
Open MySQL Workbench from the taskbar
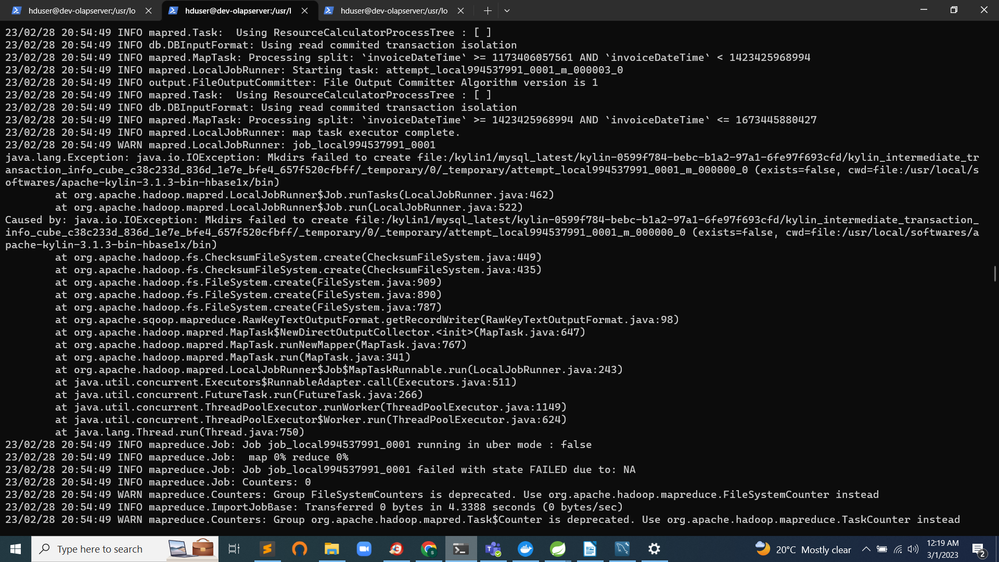(x=622, y=549)
